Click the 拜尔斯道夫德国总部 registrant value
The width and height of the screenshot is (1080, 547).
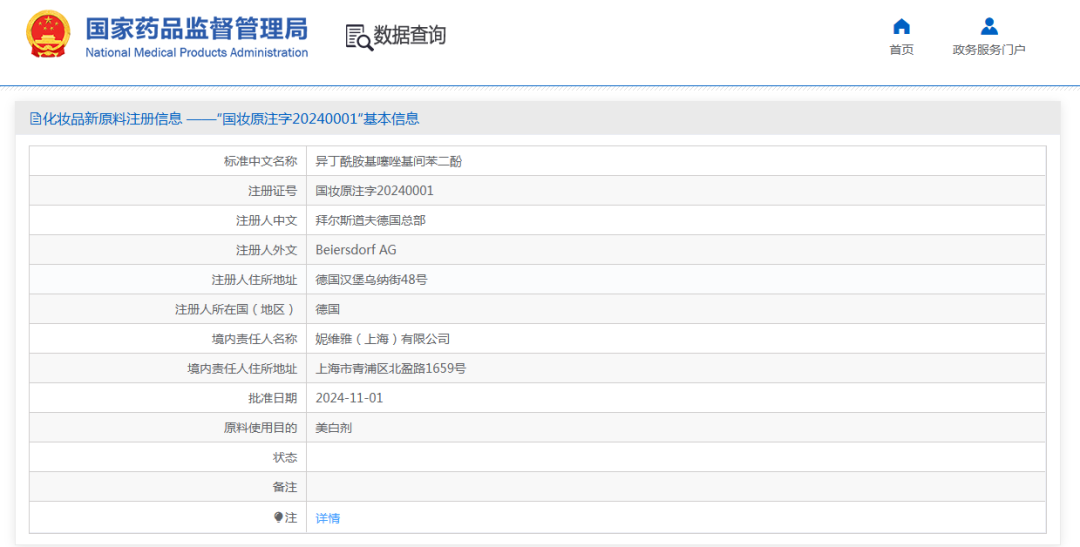pyautogui.click(x=370, y=220)
